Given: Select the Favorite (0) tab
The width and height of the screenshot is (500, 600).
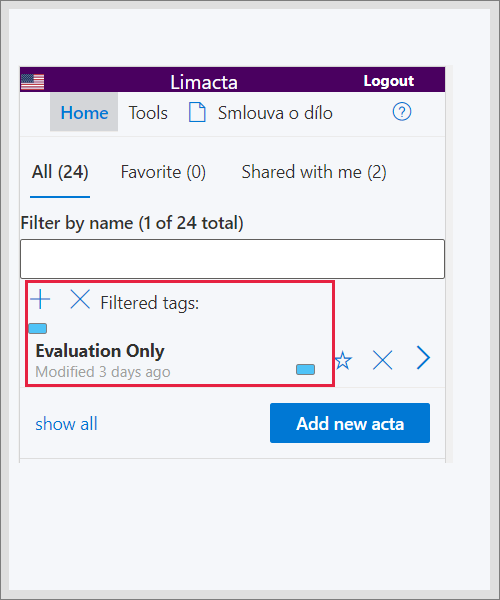Looking at the screenshot, I should pyautogui.click(x=163, y=172).
